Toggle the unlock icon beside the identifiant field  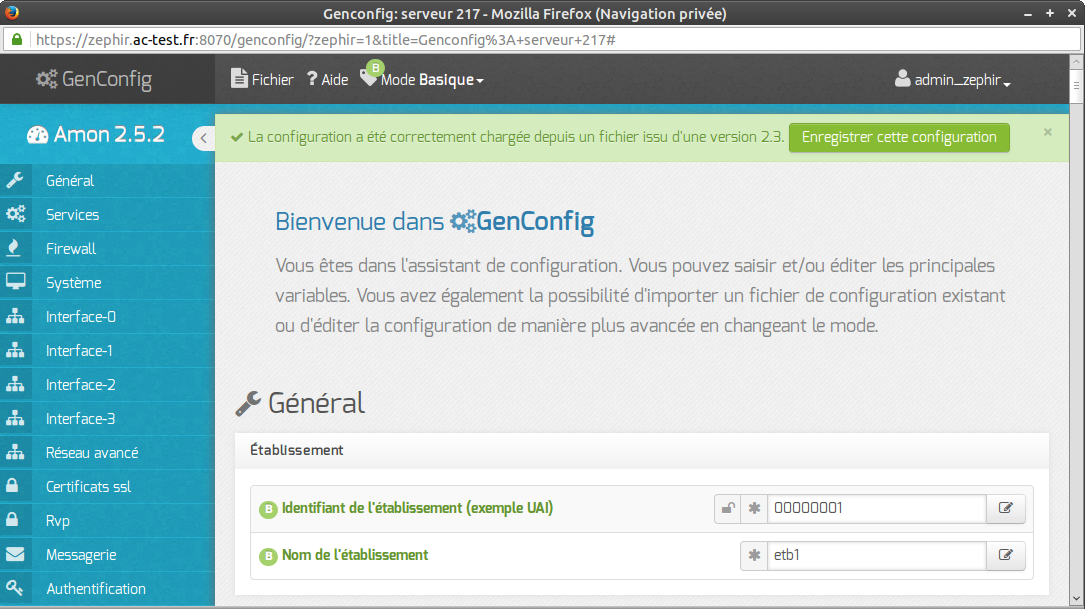coord(728,508)
